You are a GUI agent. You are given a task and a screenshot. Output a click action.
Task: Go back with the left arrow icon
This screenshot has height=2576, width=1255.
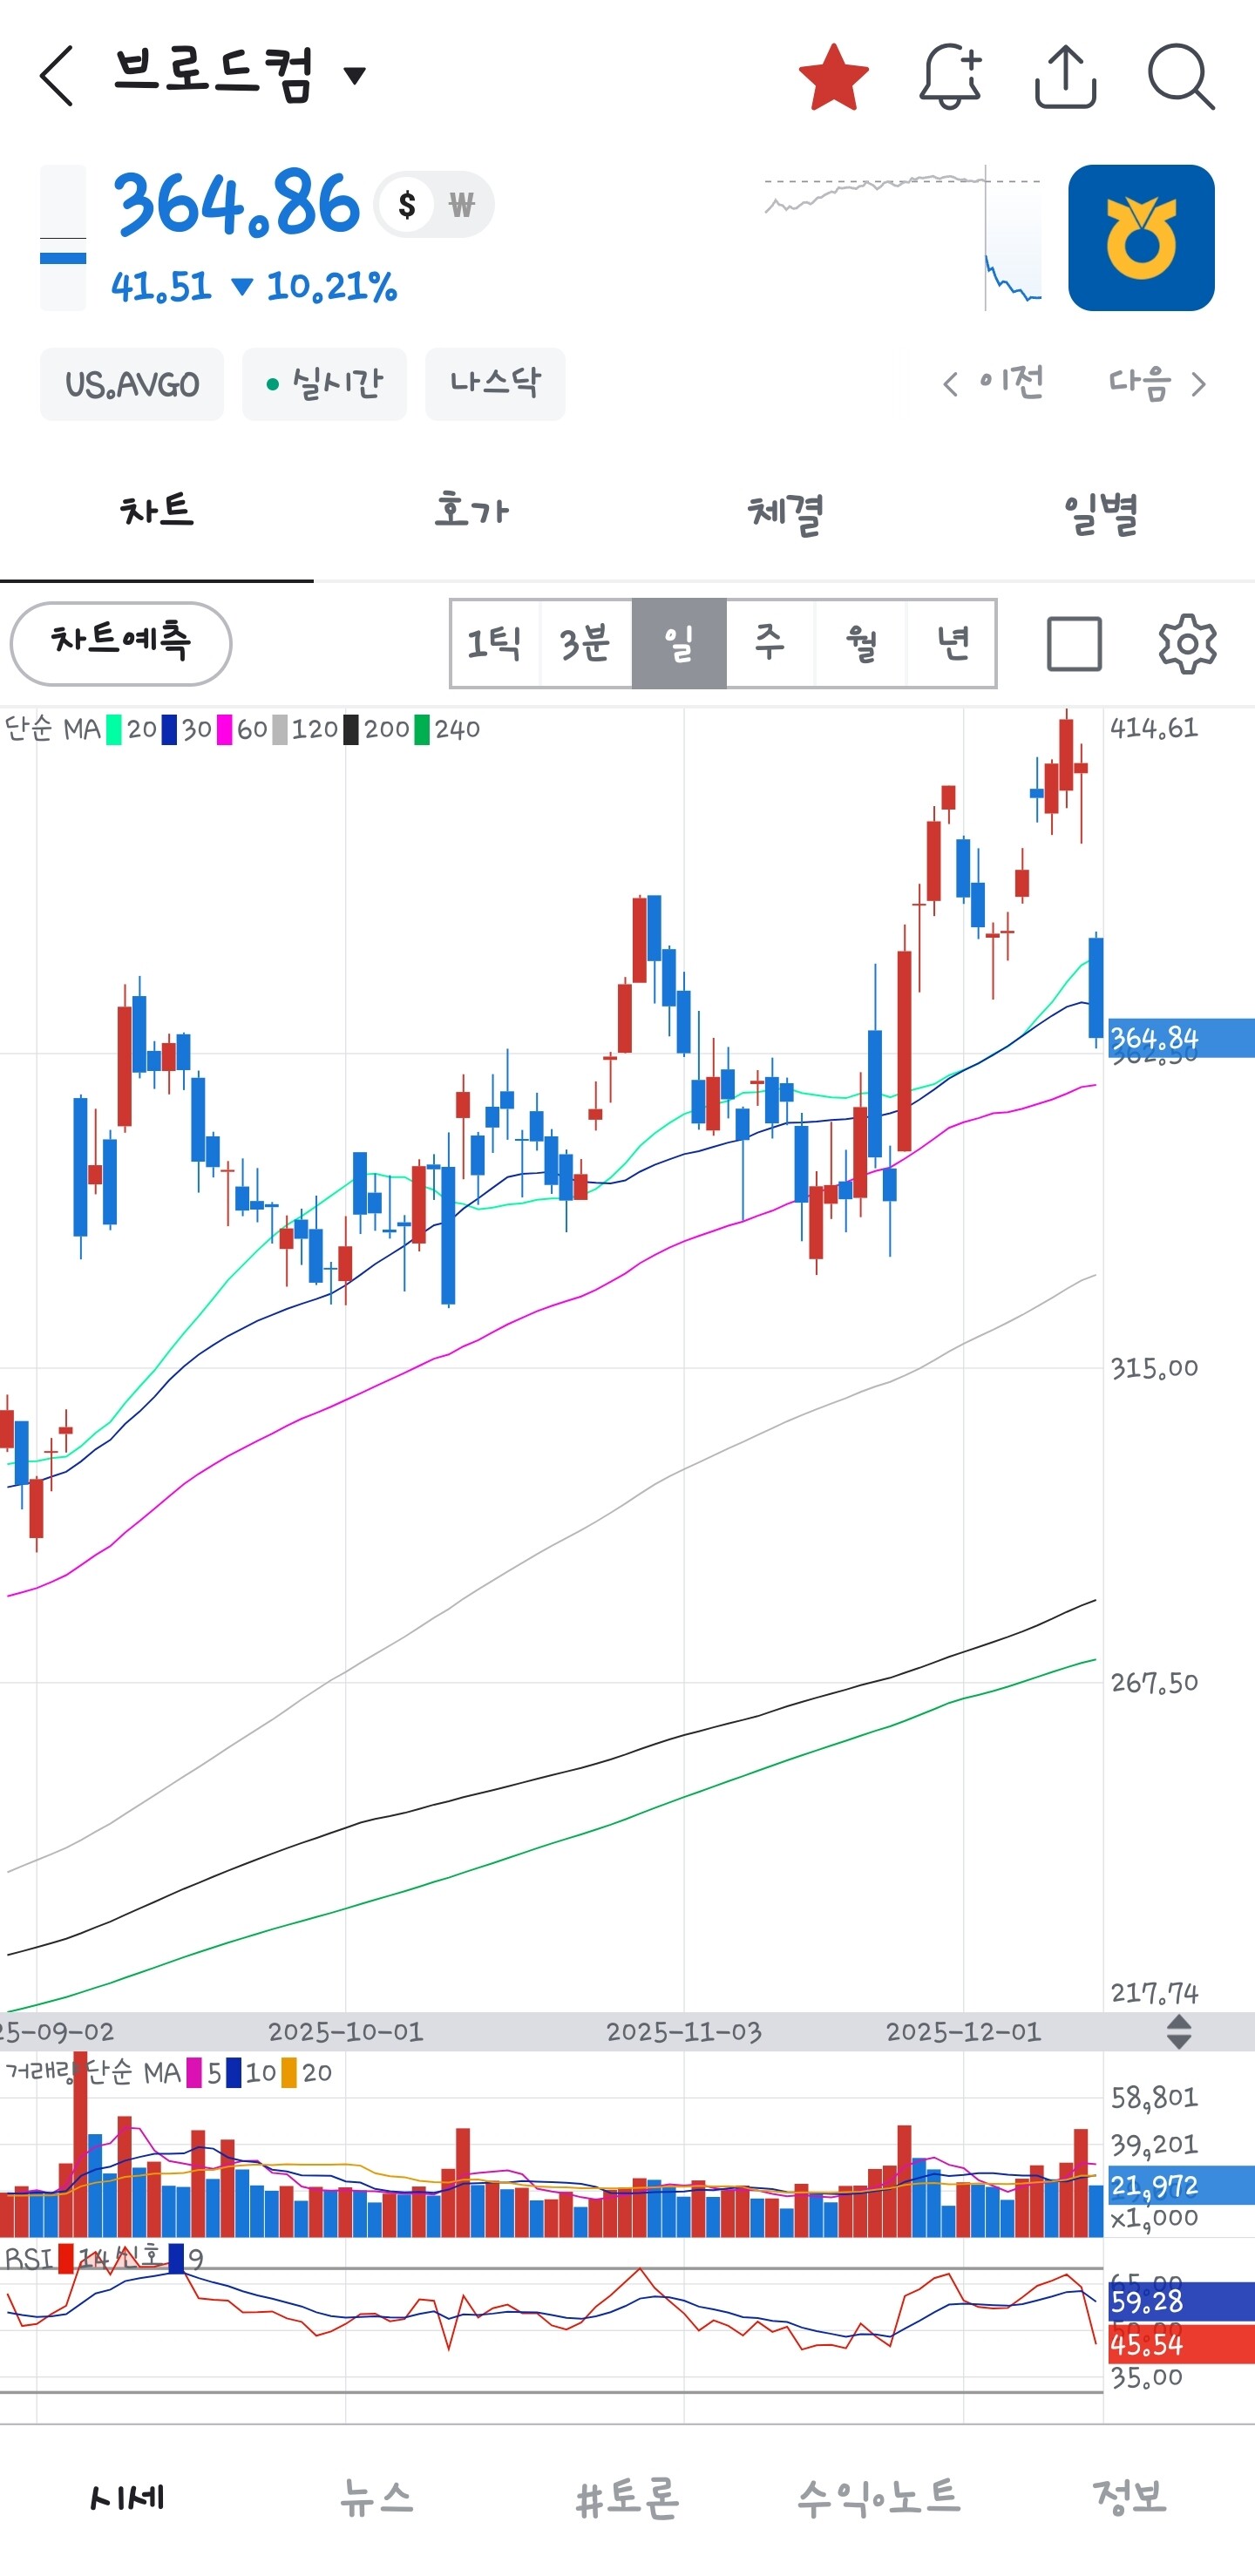click(57, 76)
